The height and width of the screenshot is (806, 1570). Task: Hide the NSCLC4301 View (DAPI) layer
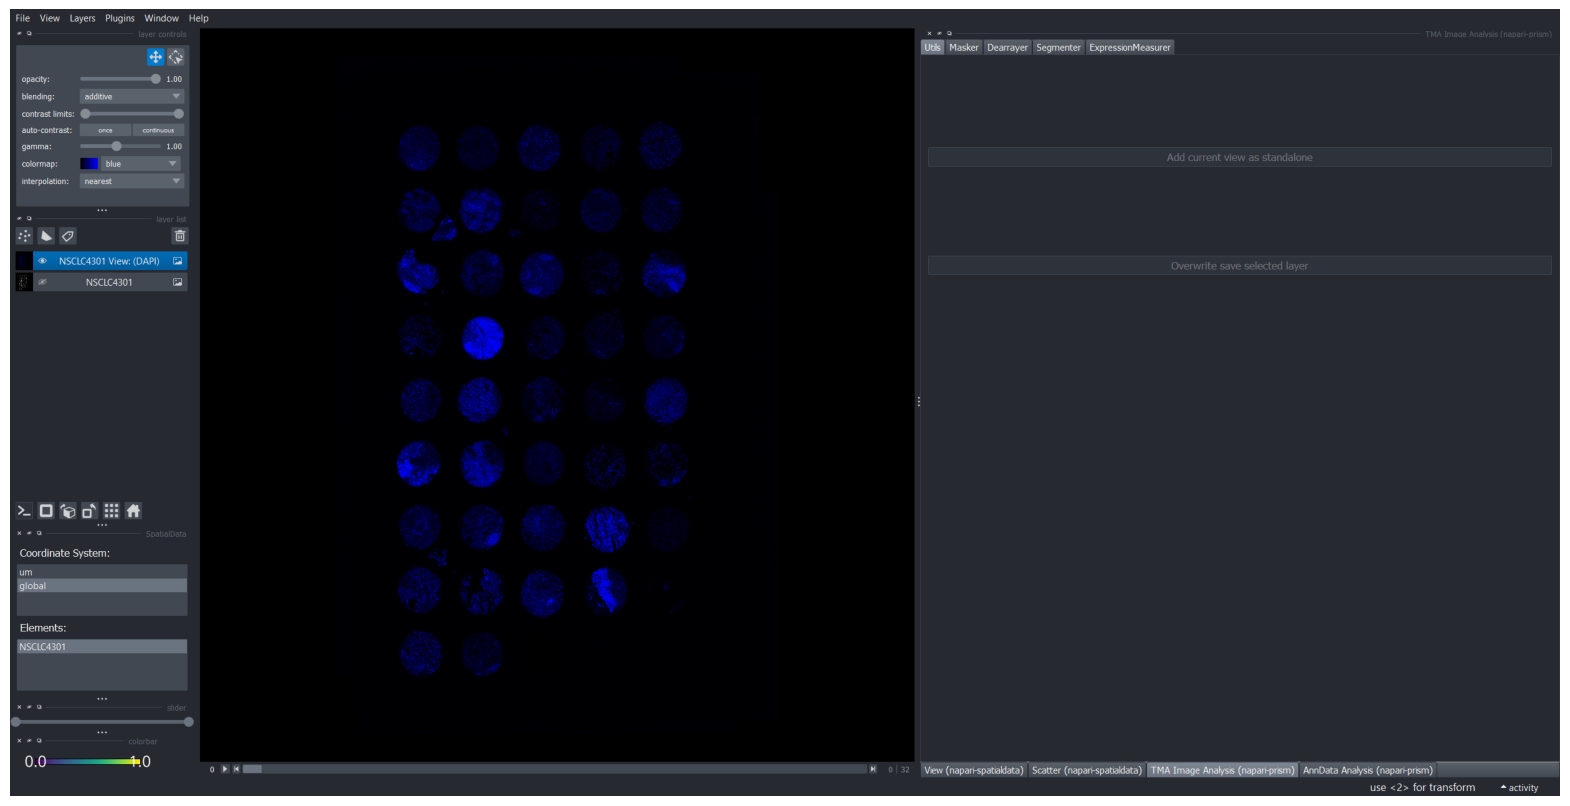[42, 261]
